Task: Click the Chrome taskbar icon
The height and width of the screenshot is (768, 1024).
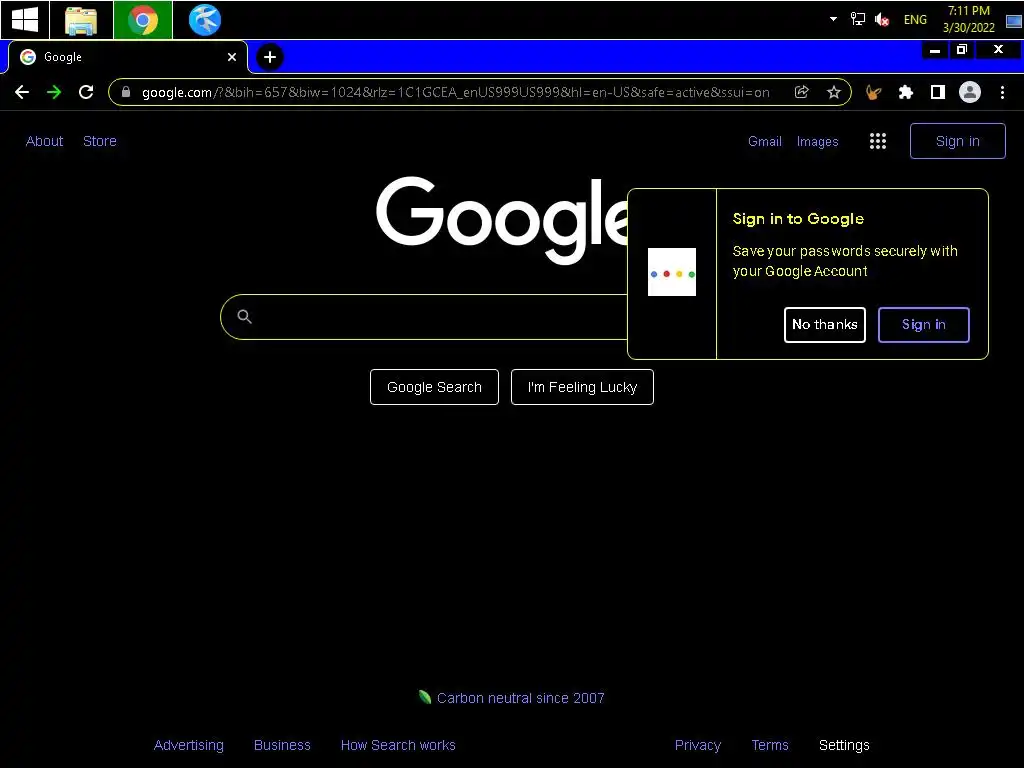Action: tap(143, 20)
